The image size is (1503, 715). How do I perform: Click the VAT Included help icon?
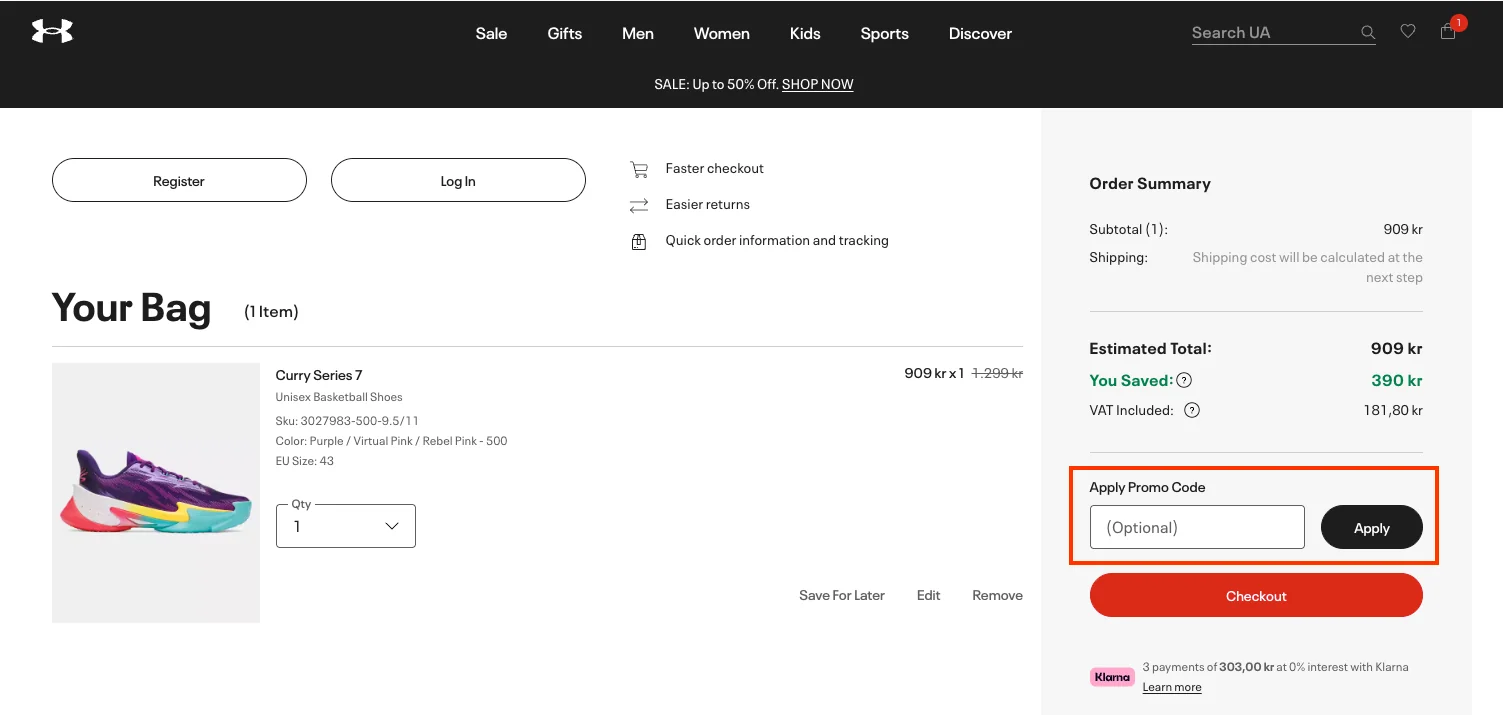click(x=1192, y=410)
